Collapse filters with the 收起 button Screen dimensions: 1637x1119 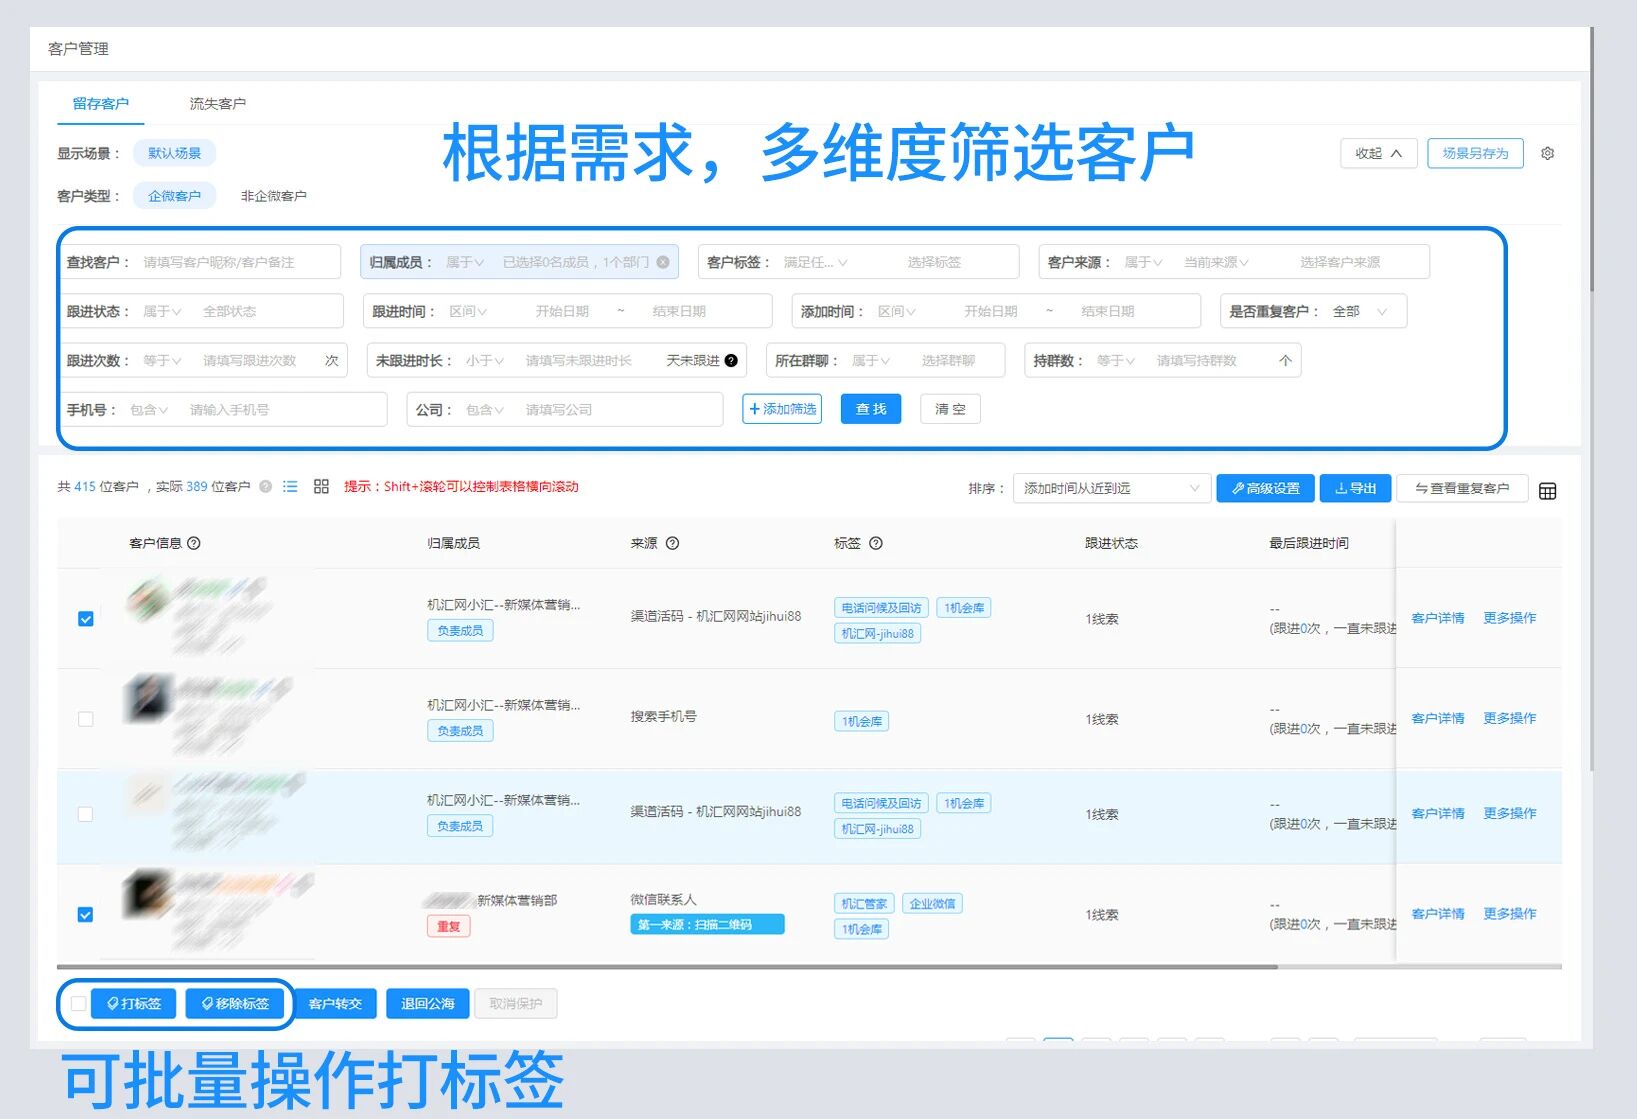coord(1378,154)
